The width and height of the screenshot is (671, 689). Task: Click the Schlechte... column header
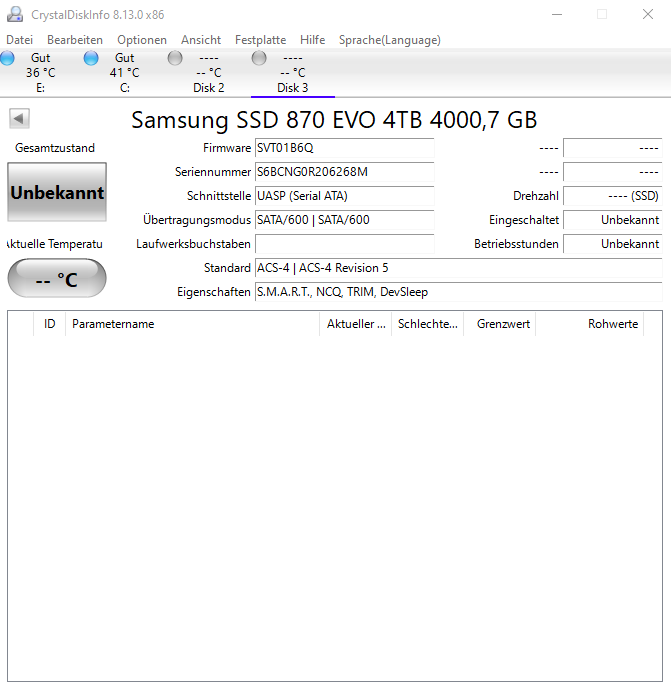pyautogui.click(x=428, y=324)
